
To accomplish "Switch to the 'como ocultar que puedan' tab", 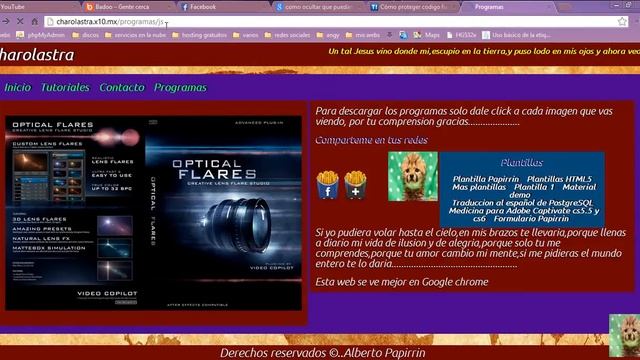I will (x=317, y=7).
